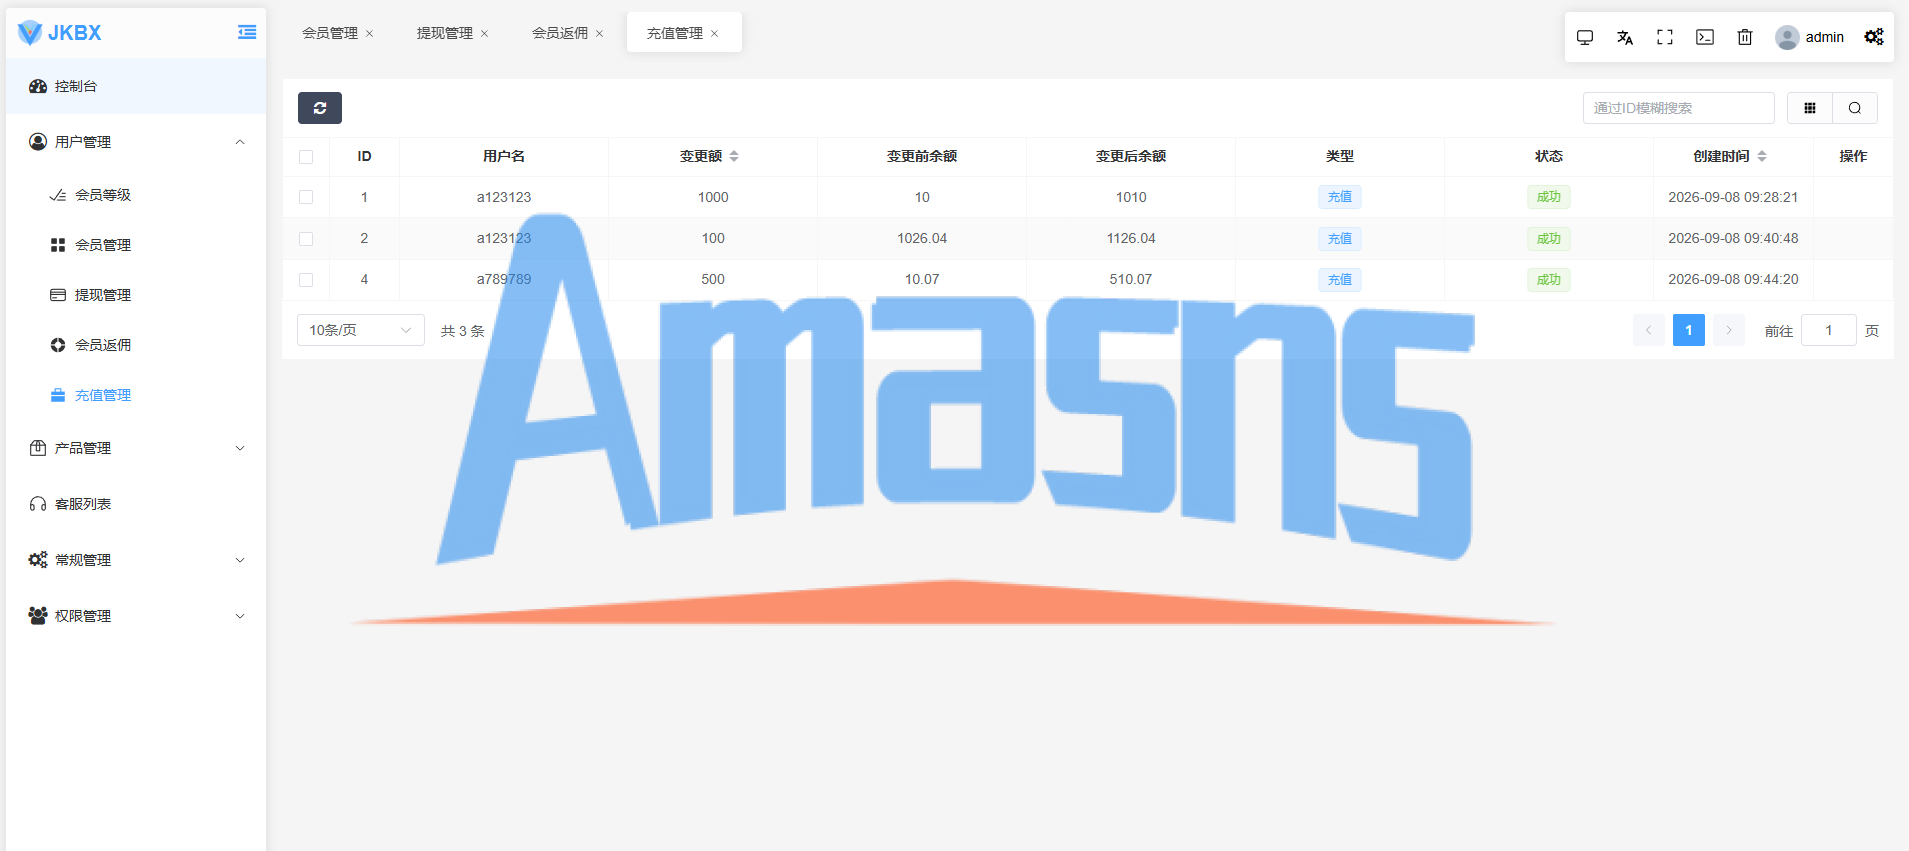Close the 充值管理 tab
The height and width of the screenshot is (851, 1909).
pyautogui.click(x=714, y=34)
